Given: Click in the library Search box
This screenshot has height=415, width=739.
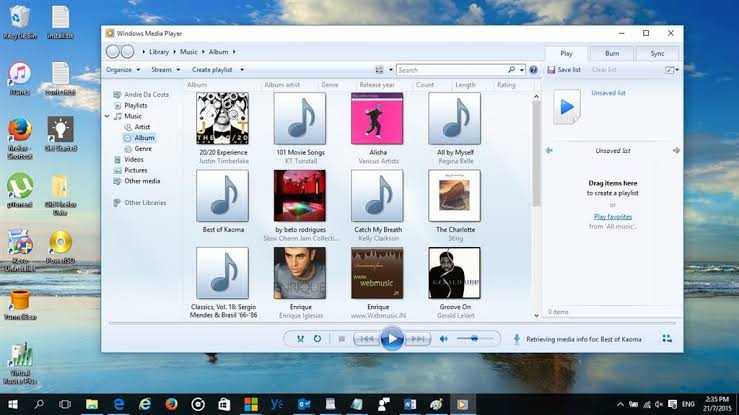Looking at the screenshot, I should [x=450, y=70].
